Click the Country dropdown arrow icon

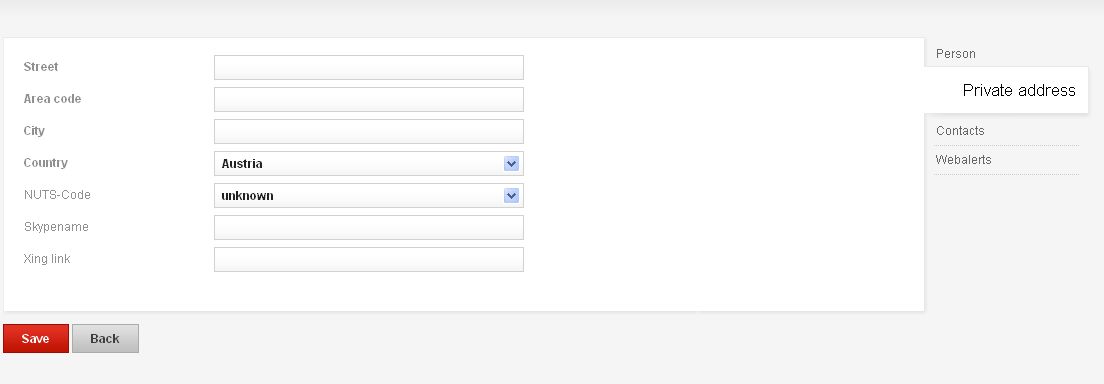point(511,163)
